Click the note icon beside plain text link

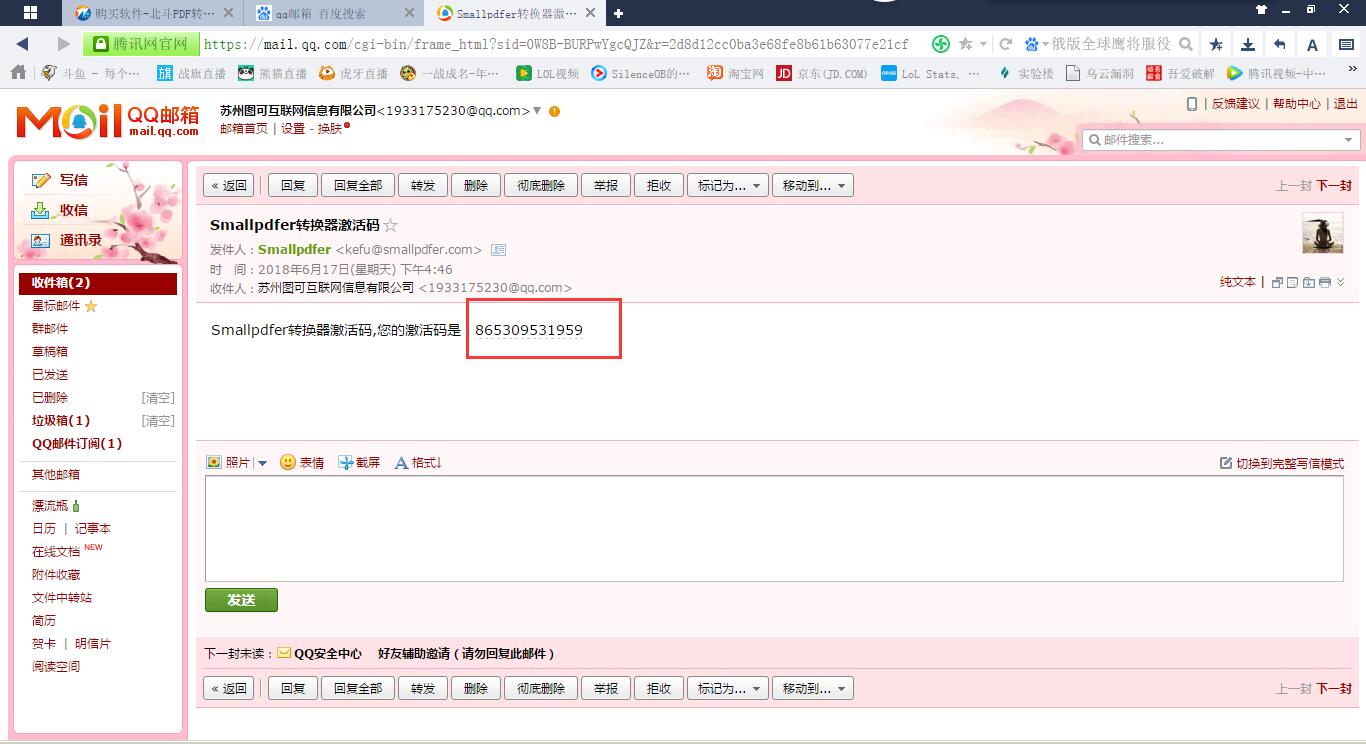1293,283
